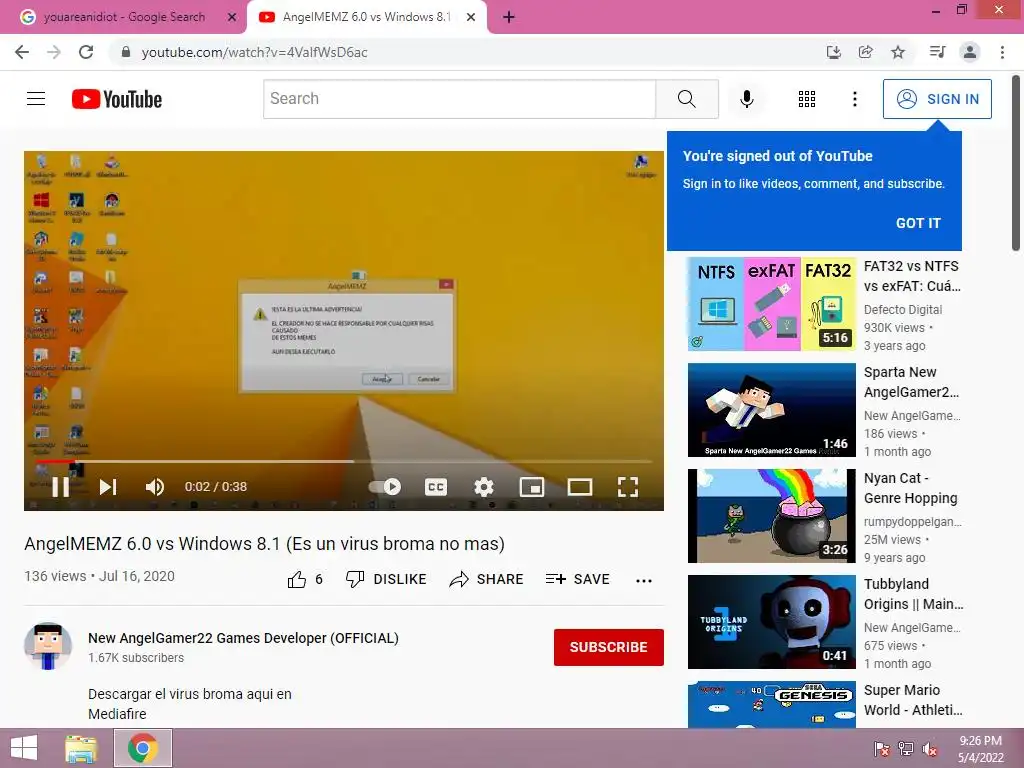Image resolution: width=1024 pixels, height=768 pixels.
Task: Open media controls icon in Chrome toolbar
Action: 937,52
